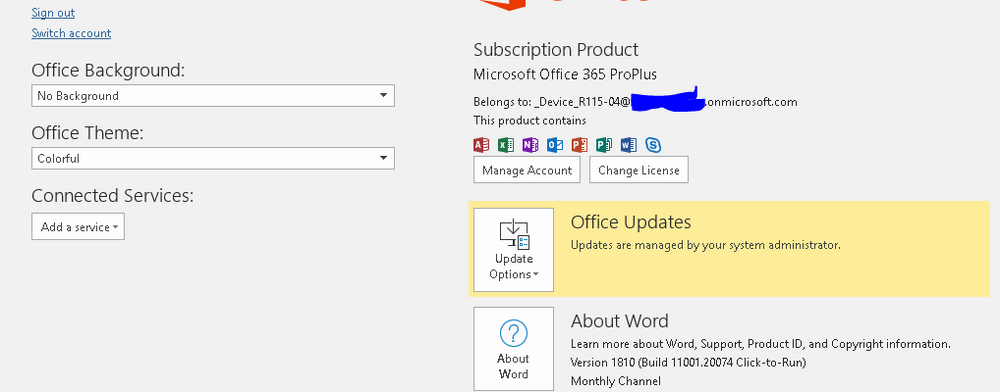Viewport: 1000px width, 392px height.
Task: Click the Subscription Product heading
Action: [555, 50]
